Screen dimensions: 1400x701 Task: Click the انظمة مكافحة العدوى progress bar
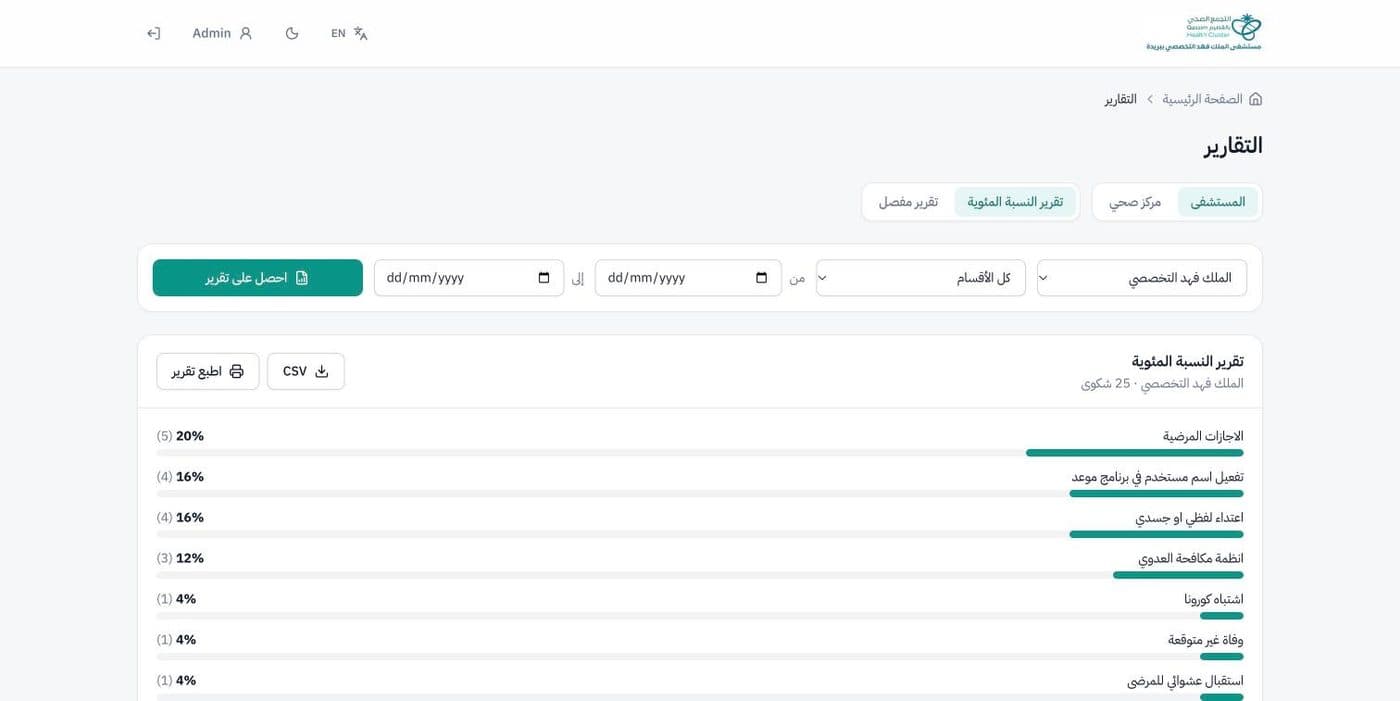700,575
